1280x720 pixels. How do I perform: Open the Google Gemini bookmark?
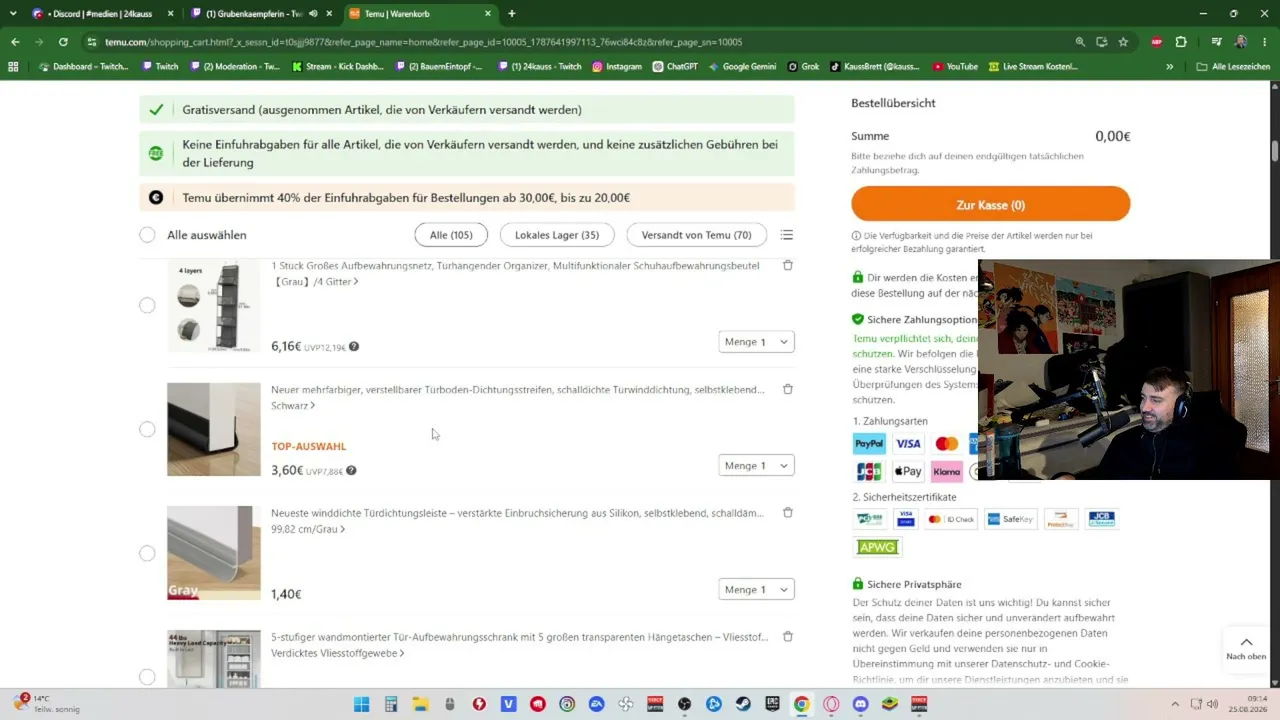click(x=742, y=67)
